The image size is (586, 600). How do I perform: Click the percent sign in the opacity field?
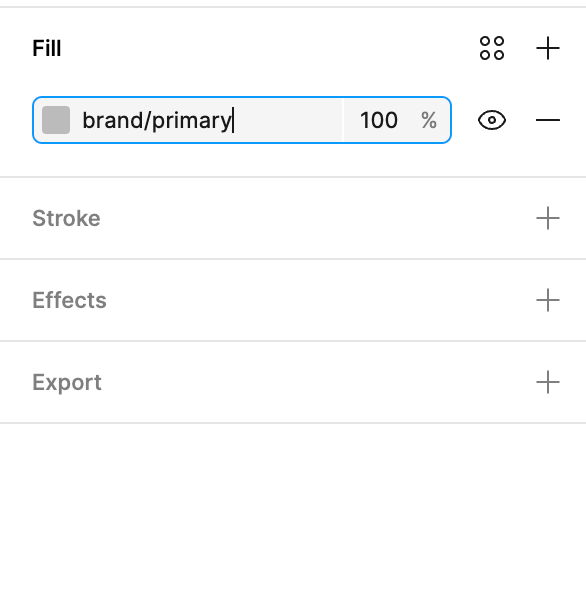click(x=429, y=120)
